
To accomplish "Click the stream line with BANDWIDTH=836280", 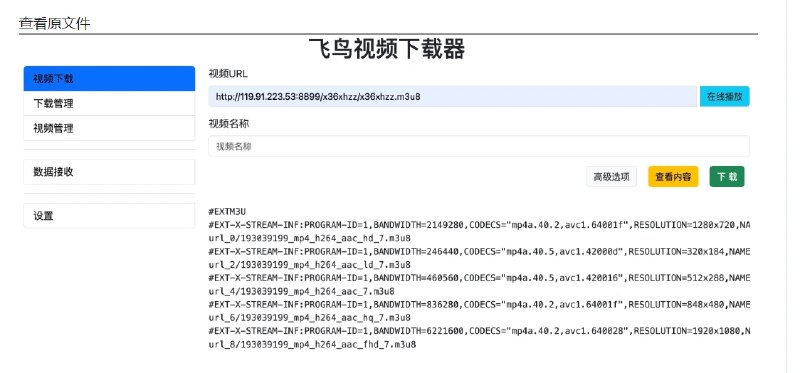I will [479, 305].
